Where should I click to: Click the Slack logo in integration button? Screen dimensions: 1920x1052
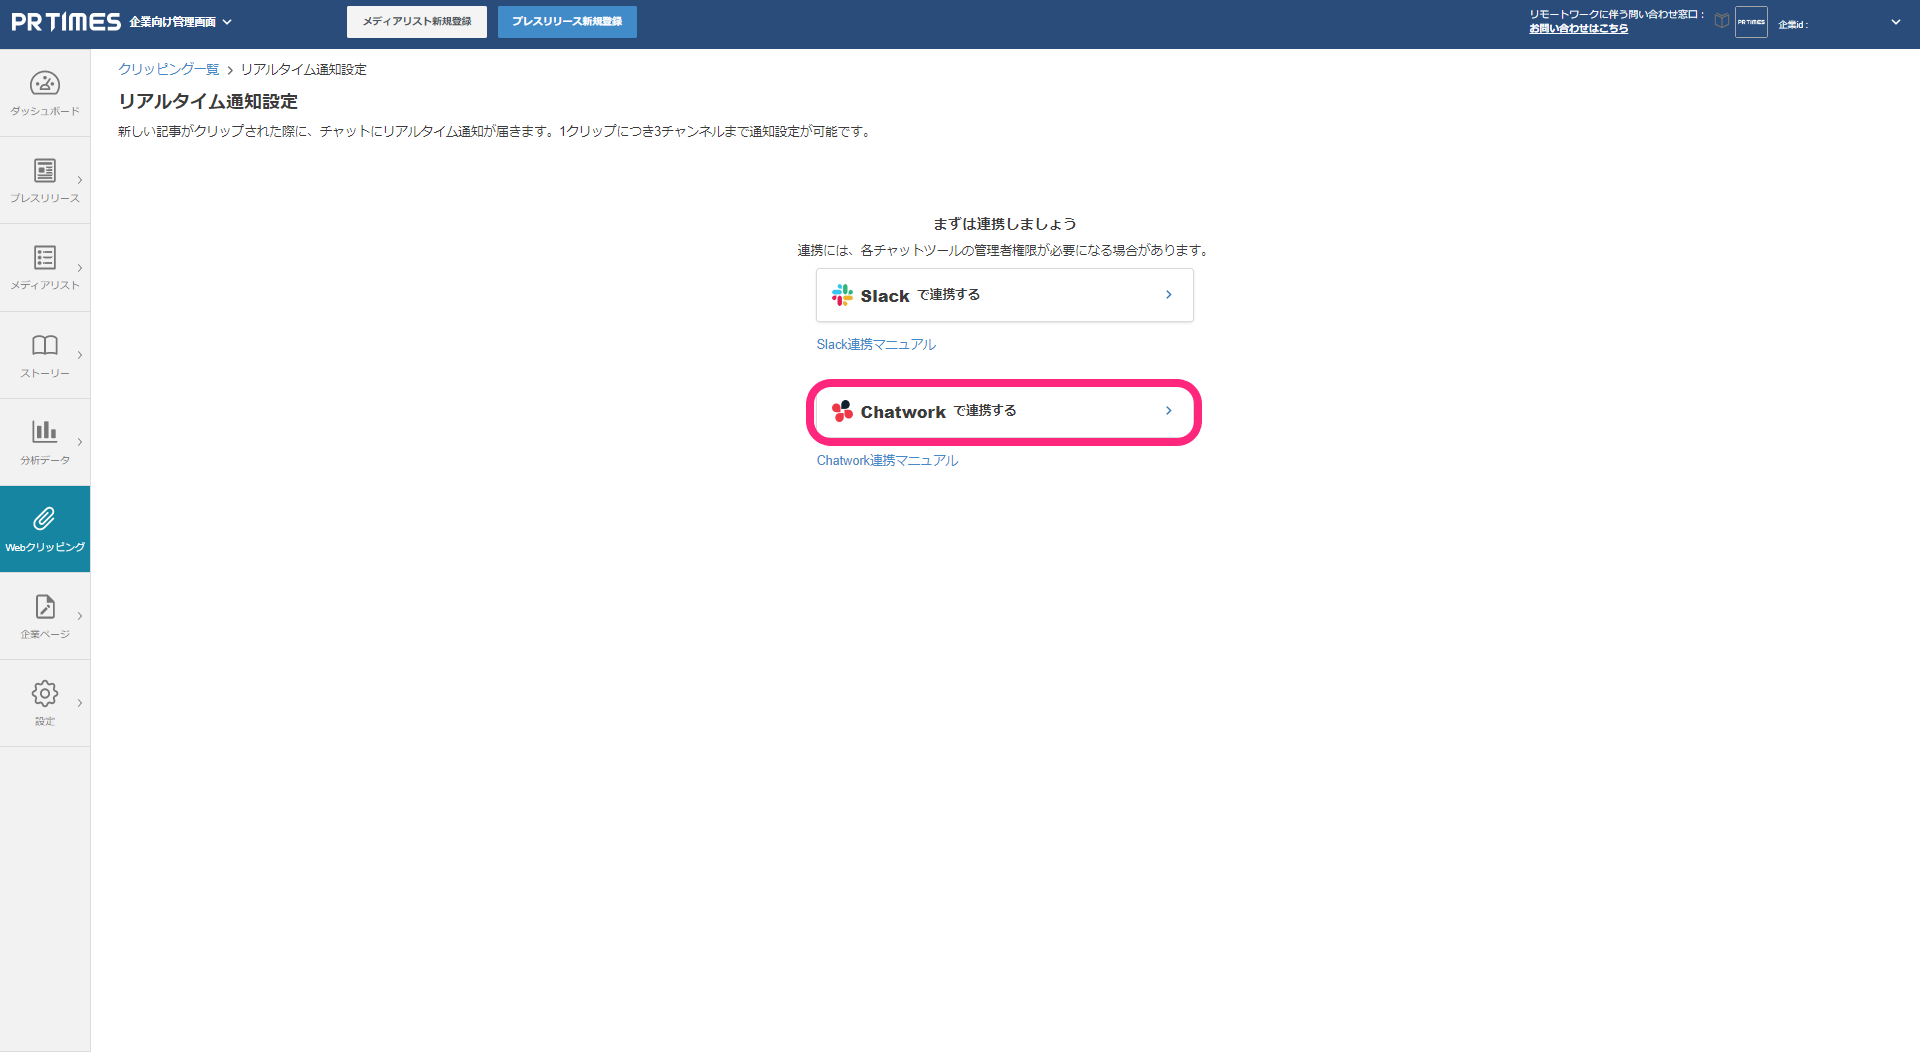coord(841,295)
